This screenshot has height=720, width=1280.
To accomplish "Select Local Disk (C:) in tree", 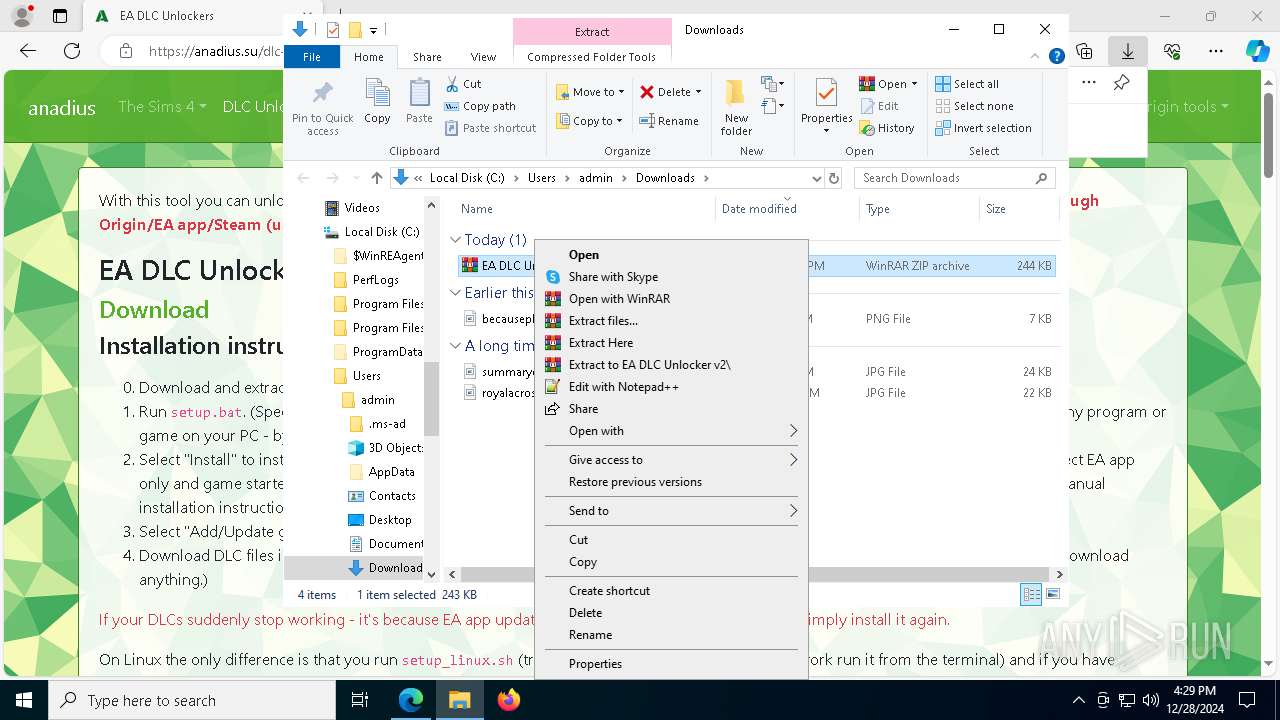I will (x=382, y=232).
